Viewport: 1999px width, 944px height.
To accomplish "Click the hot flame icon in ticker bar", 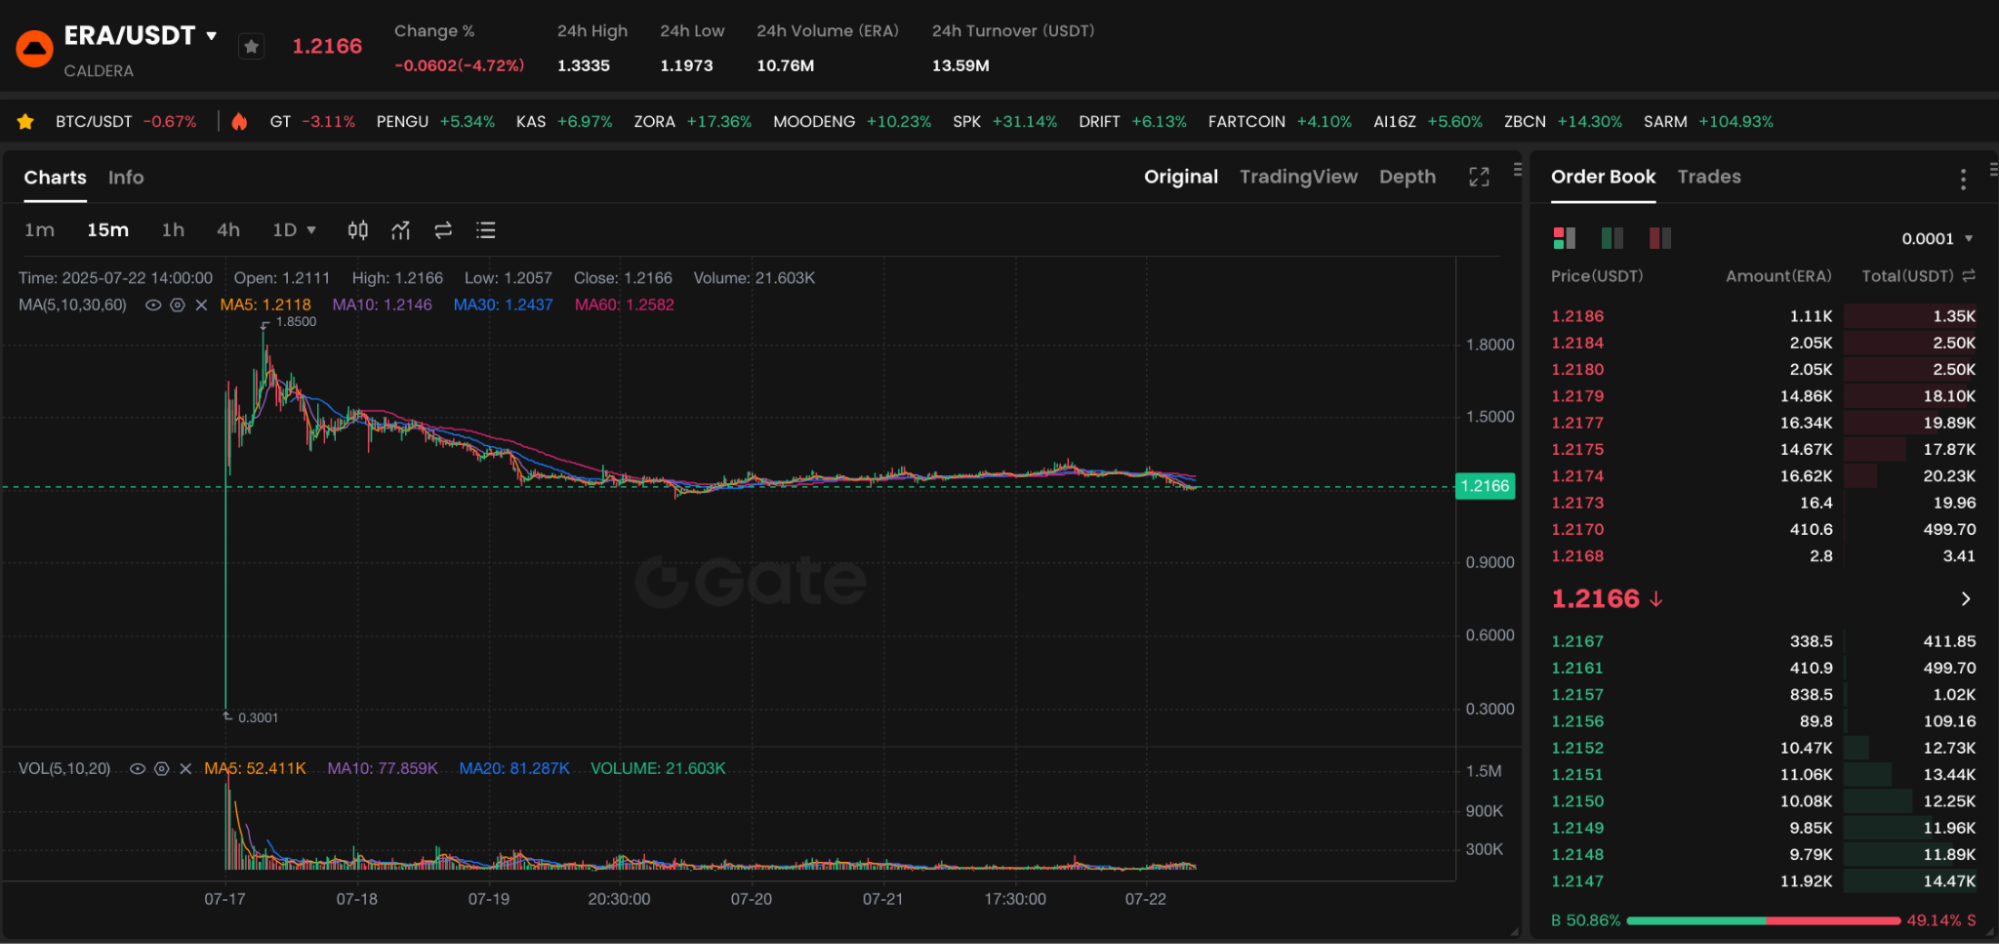I will (x=239, y=122).
